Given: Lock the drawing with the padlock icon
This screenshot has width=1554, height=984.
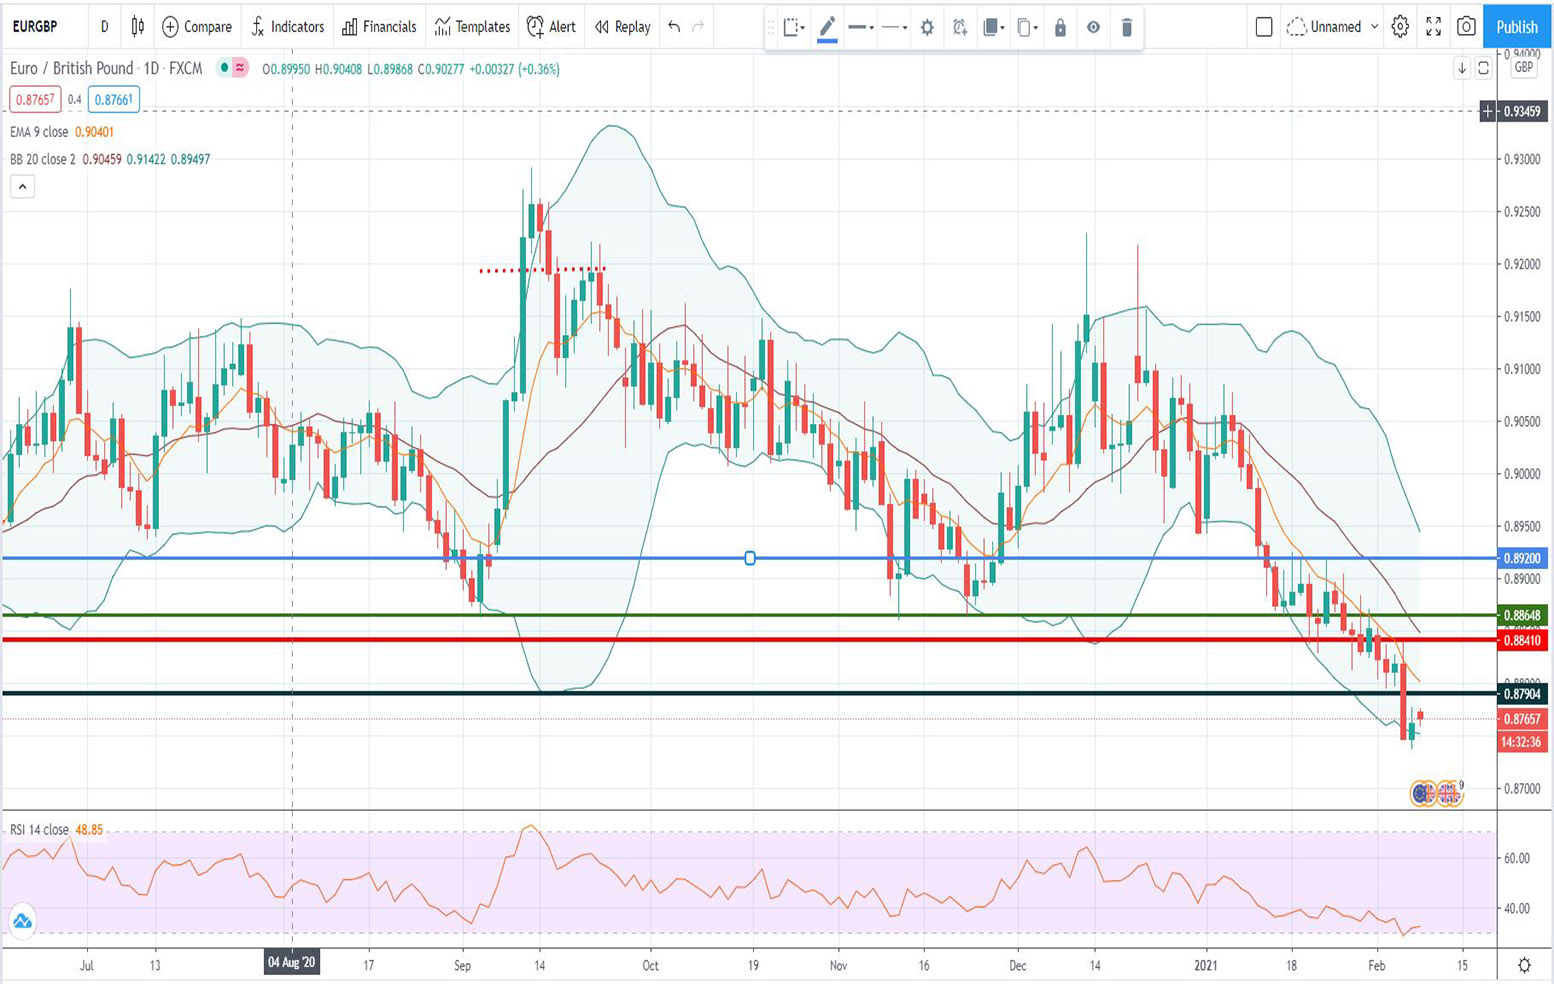Looking at the screenshot, I should pos(1060,28).
